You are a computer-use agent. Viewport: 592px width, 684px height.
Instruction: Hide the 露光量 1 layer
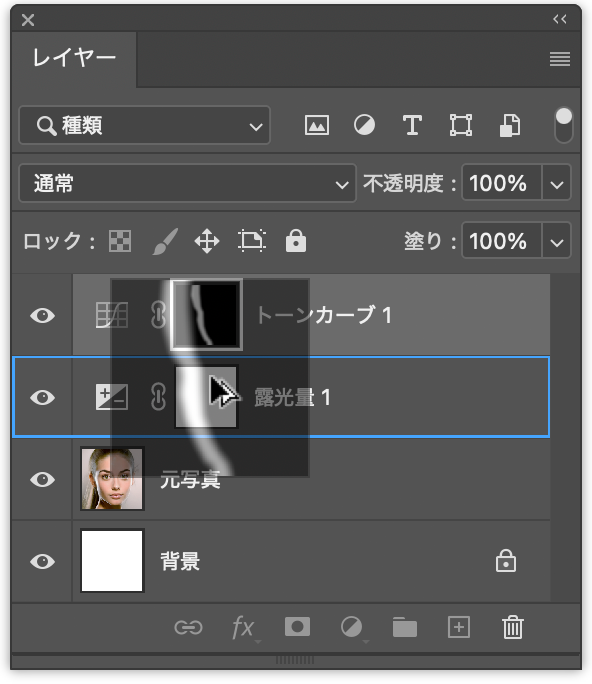click(42, 397)
